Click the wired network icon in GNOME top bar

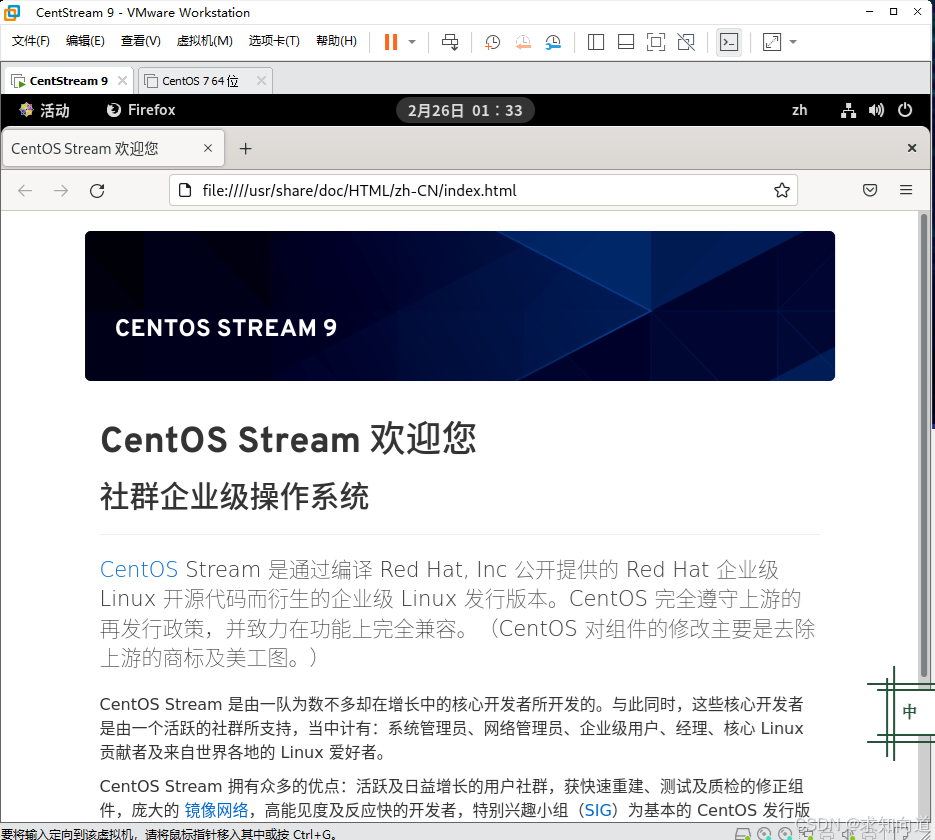pos(848,110)
